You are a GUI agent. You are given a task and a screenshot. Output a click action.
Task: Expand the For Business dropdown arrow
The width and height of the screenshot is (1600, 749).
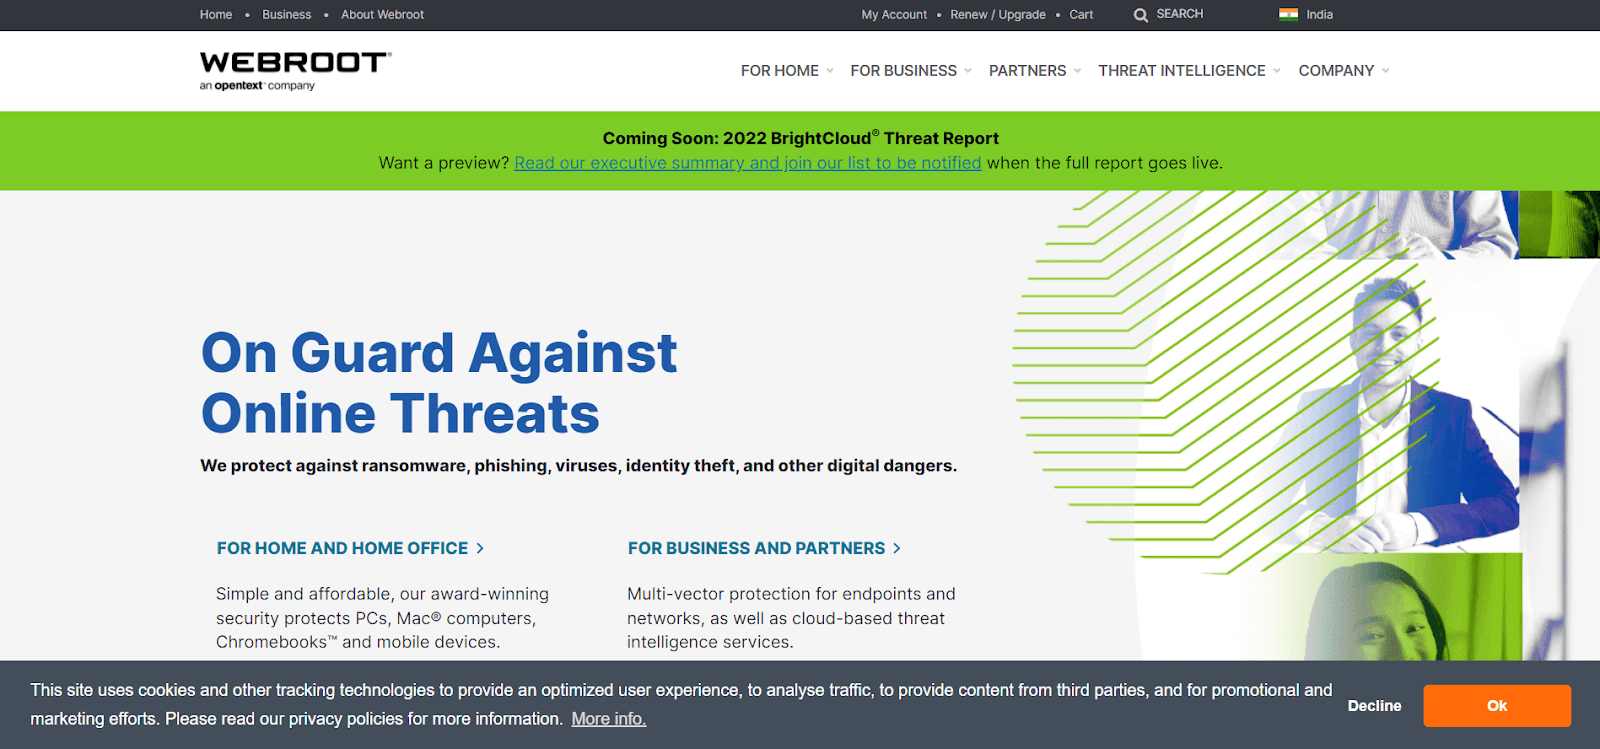pyautogui.click(x=968, y=71)
